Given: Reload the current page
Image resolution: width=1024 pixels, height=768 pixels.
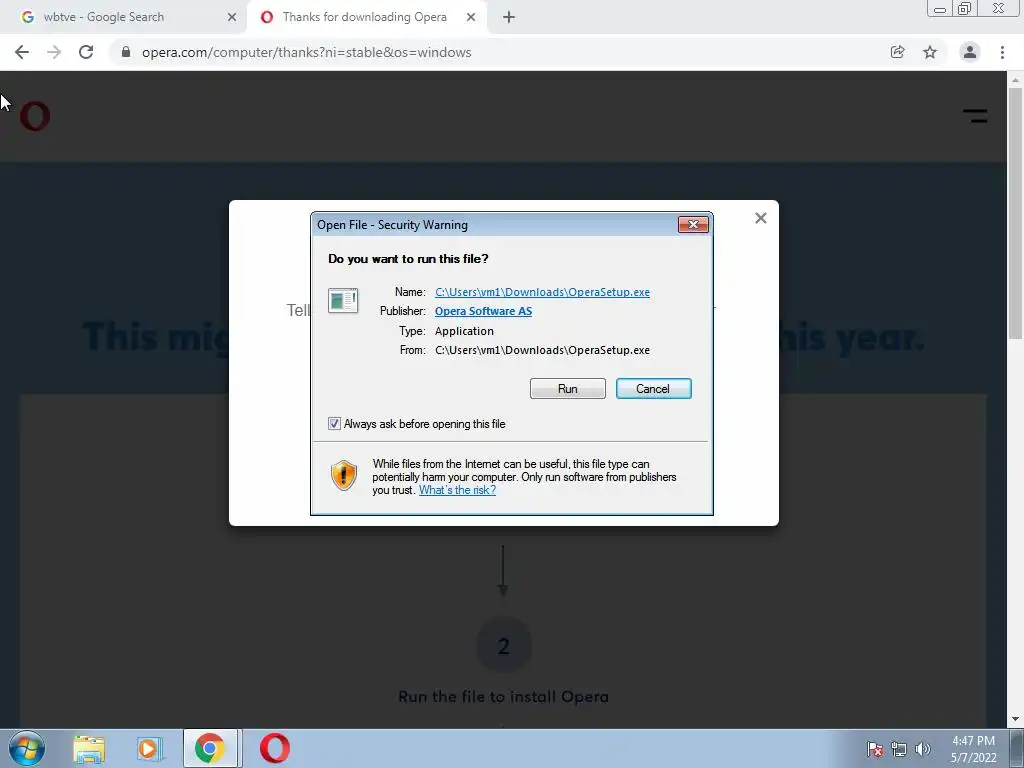Looking at the screenshot, I should tap(86, 52).
